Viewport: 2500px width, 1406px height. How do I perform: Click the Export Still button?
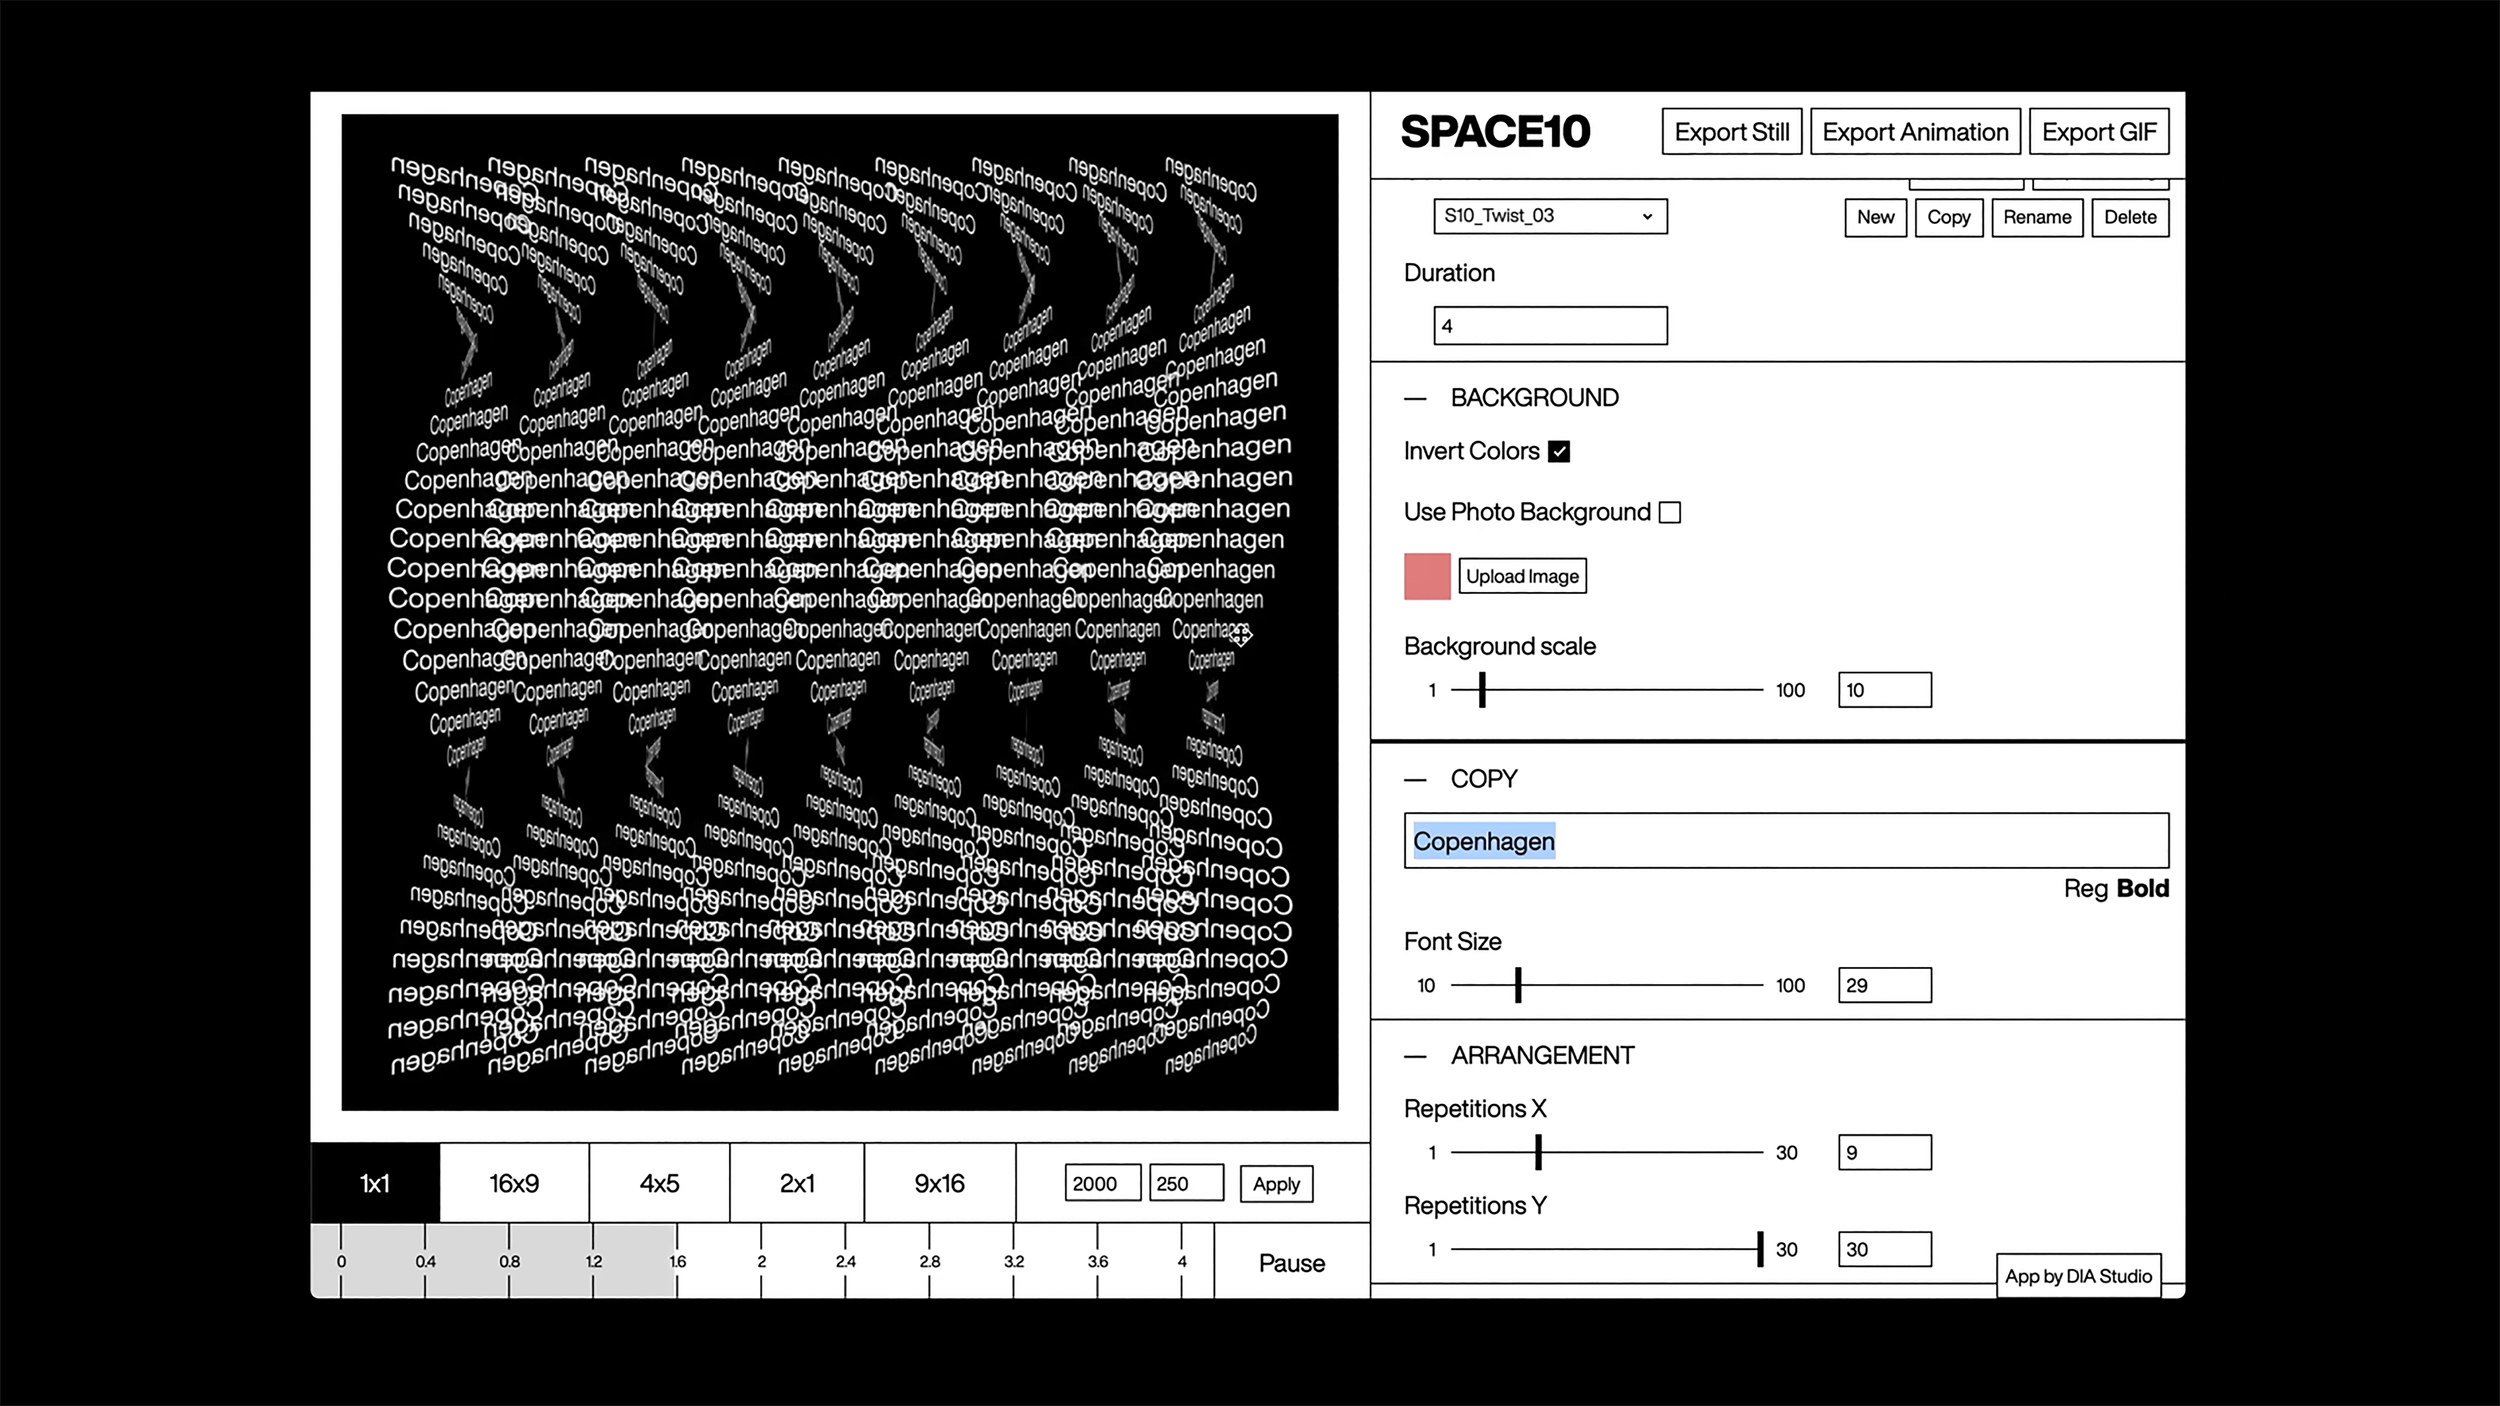(x=1730, y=131)
